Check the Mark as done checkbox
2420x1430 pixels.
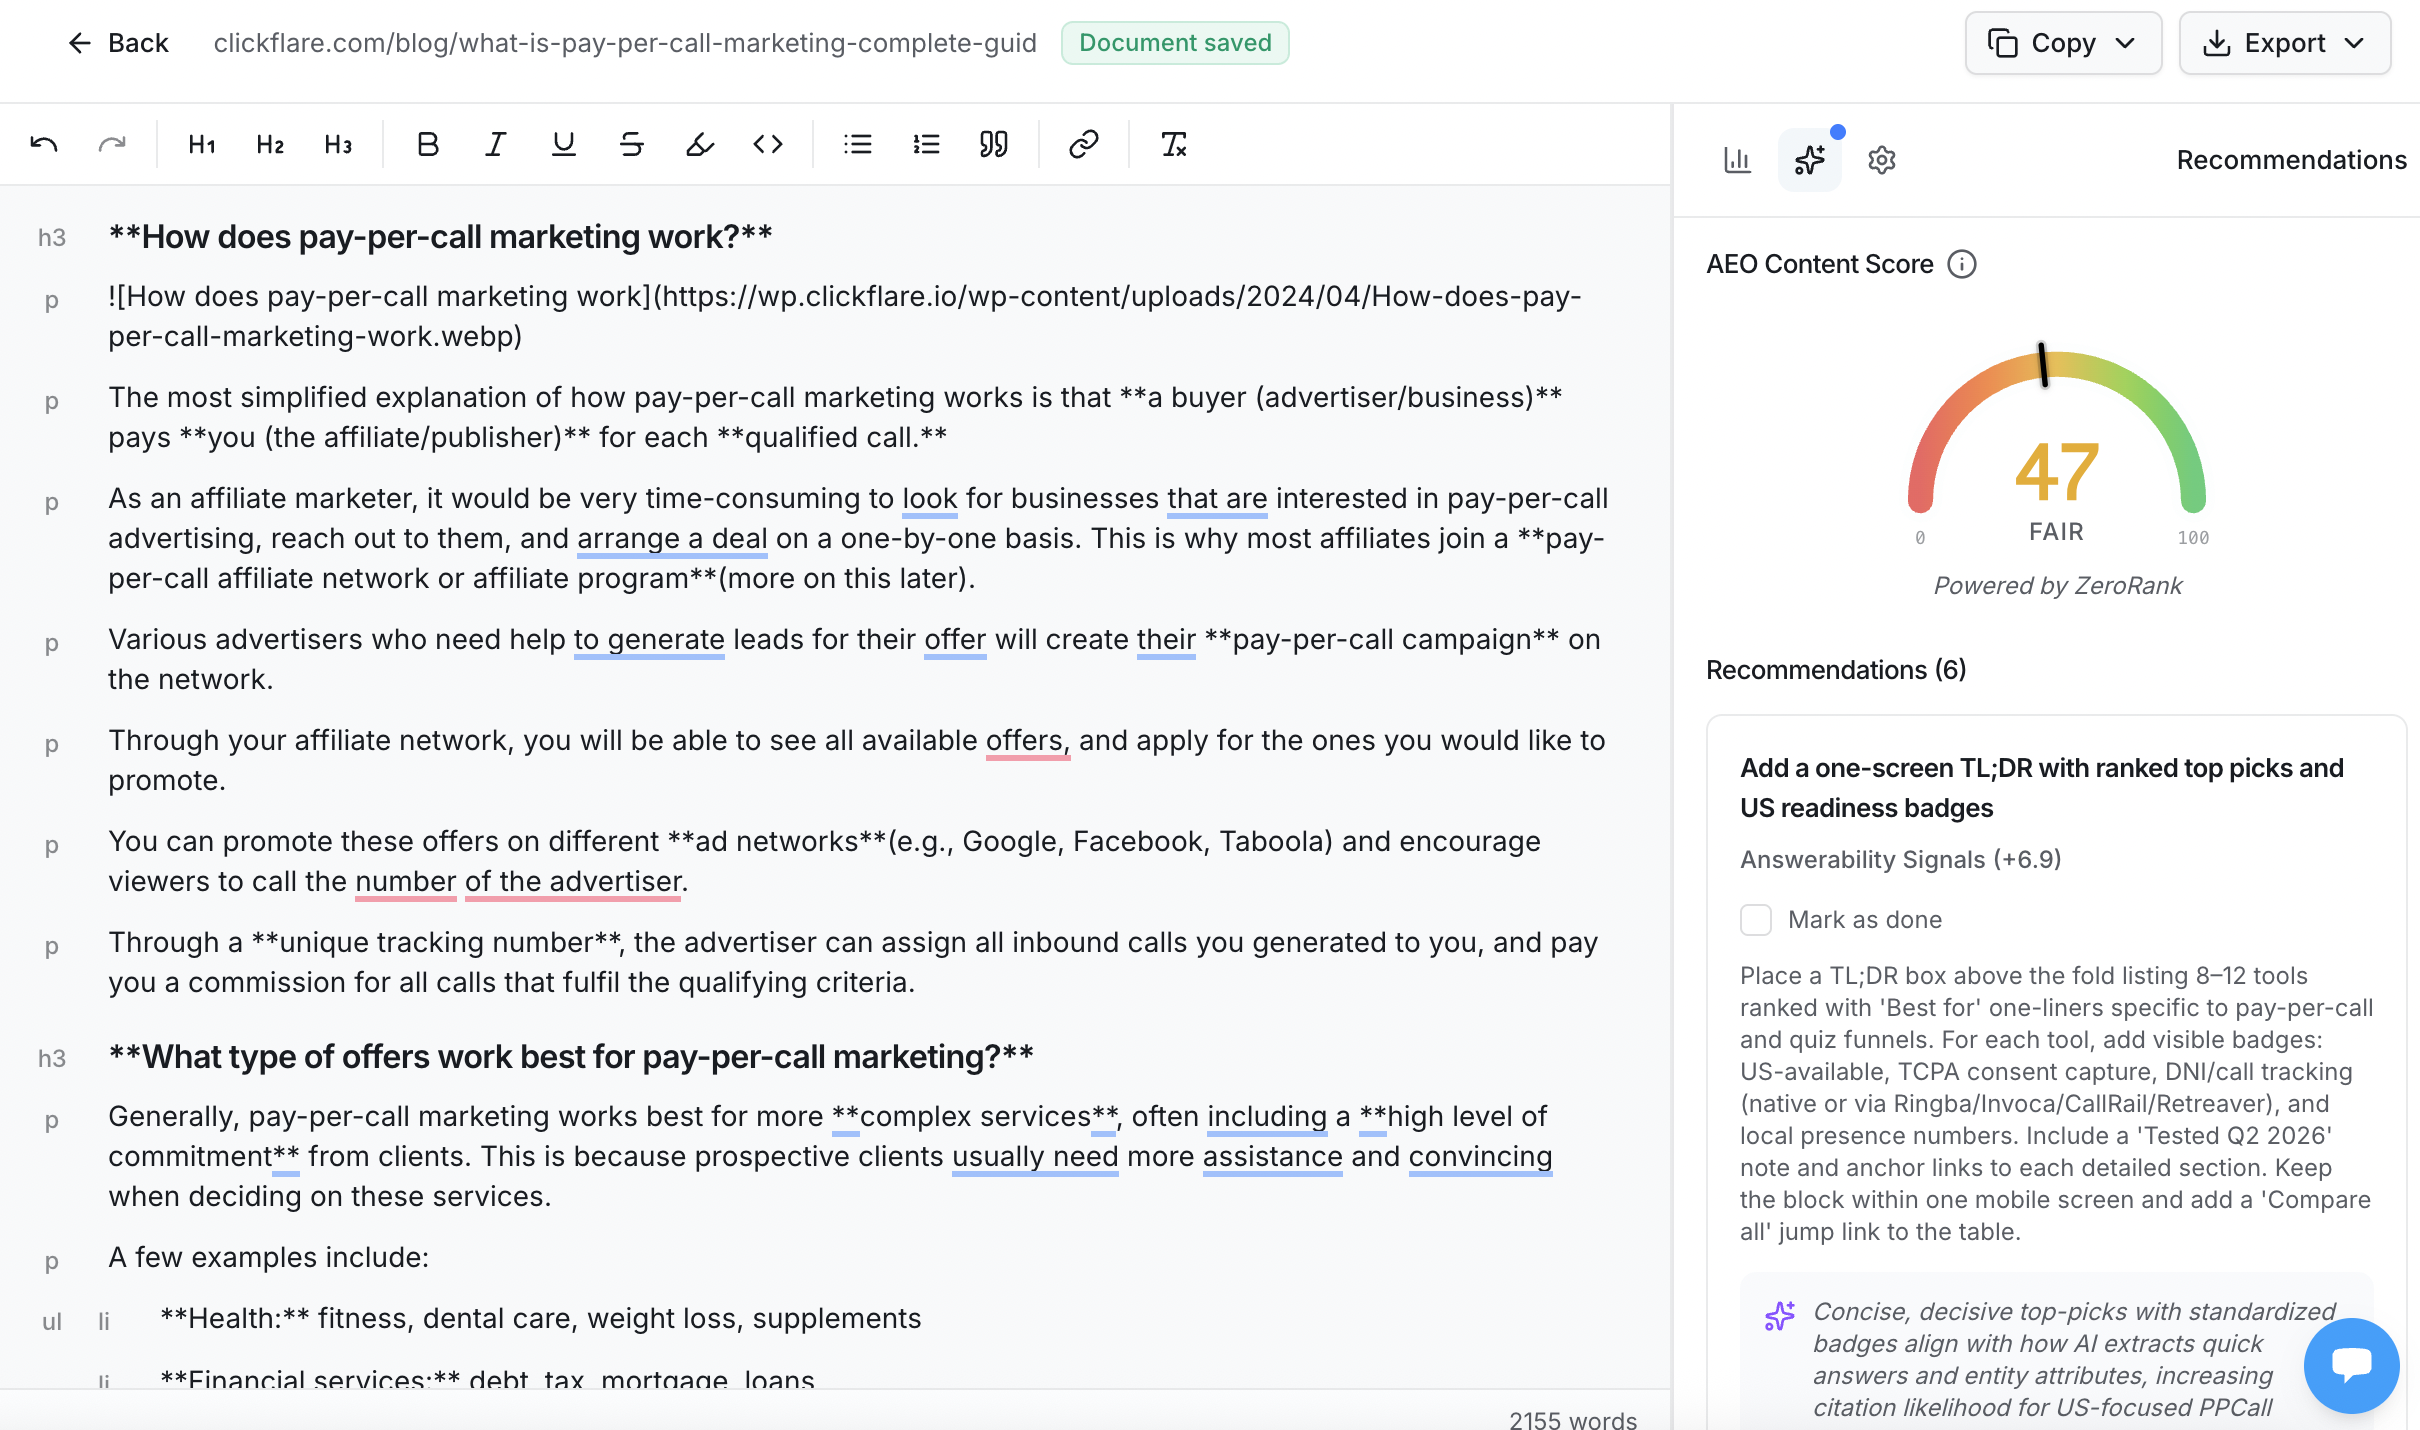pyautogui.click(x=1756, y=920)
